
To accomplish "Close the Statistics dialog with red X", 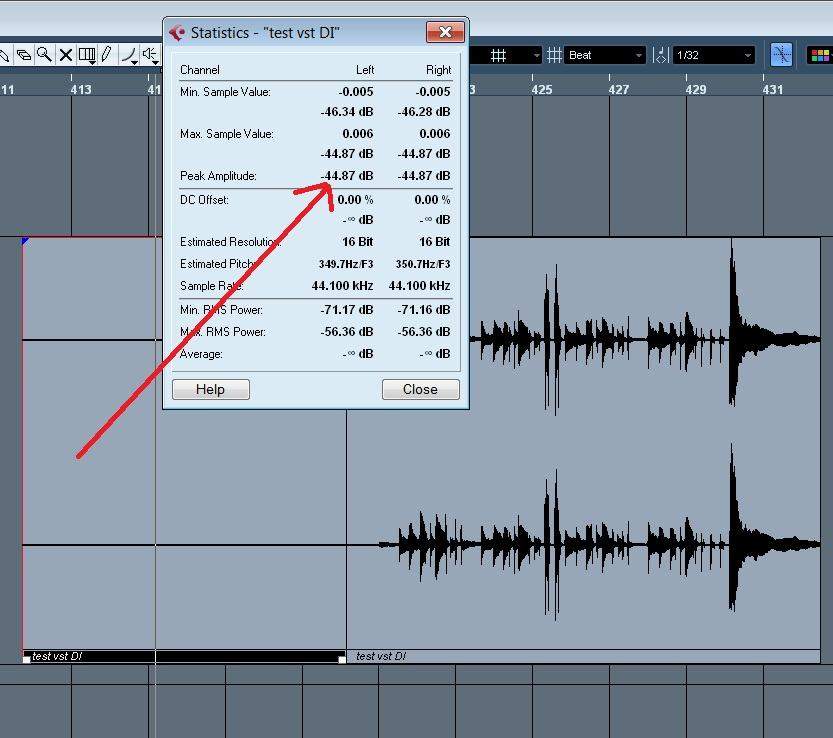I will [444, 32].
